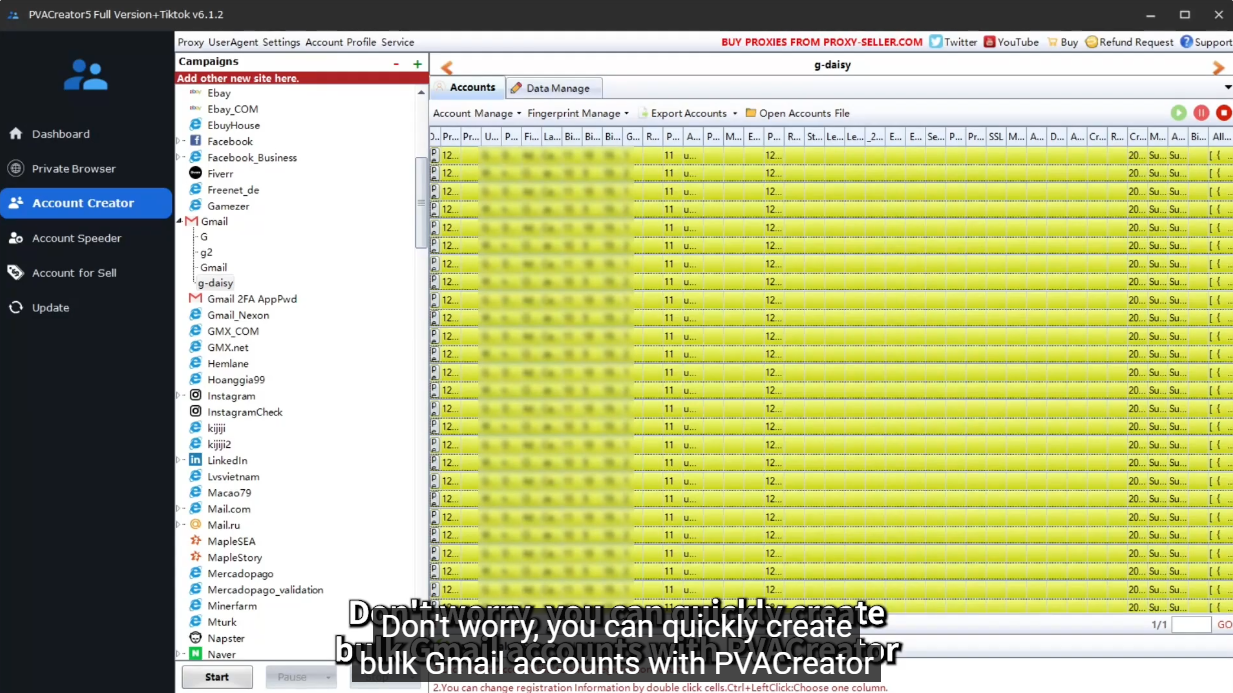Click 'Add other new site here.' text
Screen dimensions: 1233x693
pos(238,78)
